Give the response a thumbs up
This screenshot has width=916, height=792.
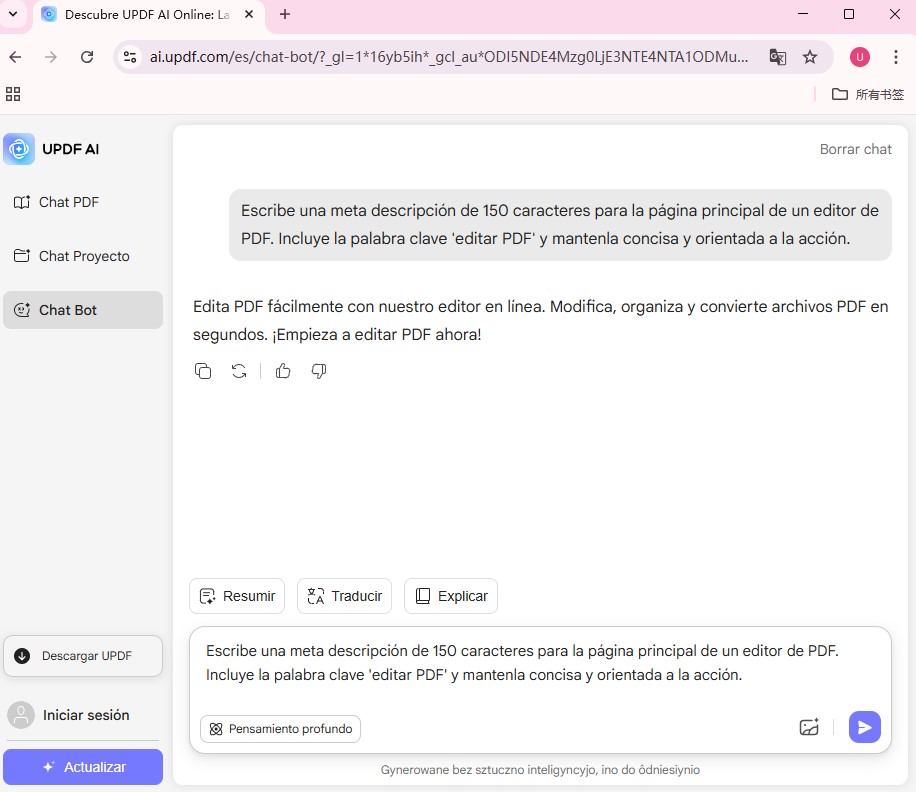click(x=283, y=371)
